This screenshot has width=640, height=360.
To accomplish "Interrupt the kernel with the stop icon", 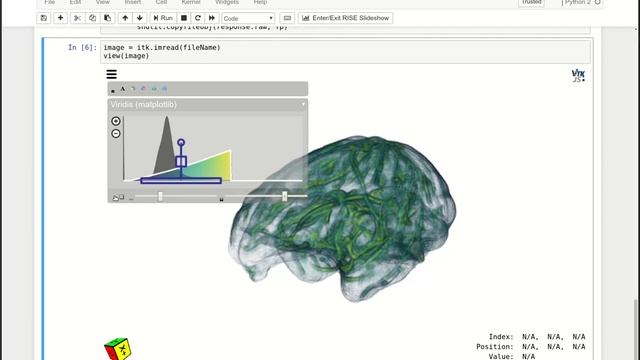I will [184, 18].
